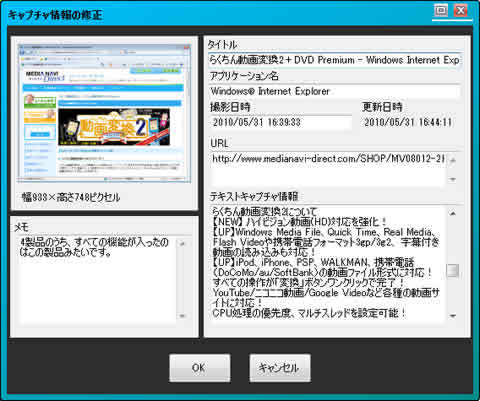The image size is (480, 401).
Task: Close the キャプチャ情報の修正 dialog
Action: (461, 10)
